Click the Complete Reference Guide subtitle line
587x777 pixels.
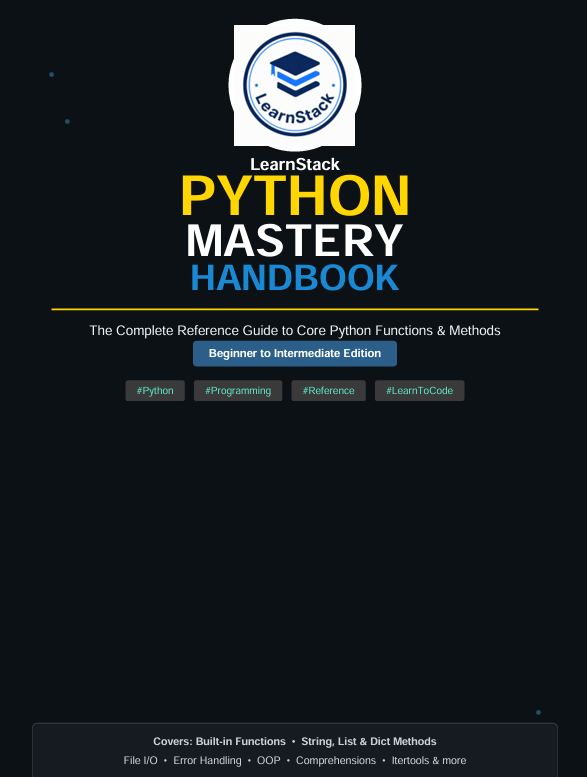[x=295, y=331]
